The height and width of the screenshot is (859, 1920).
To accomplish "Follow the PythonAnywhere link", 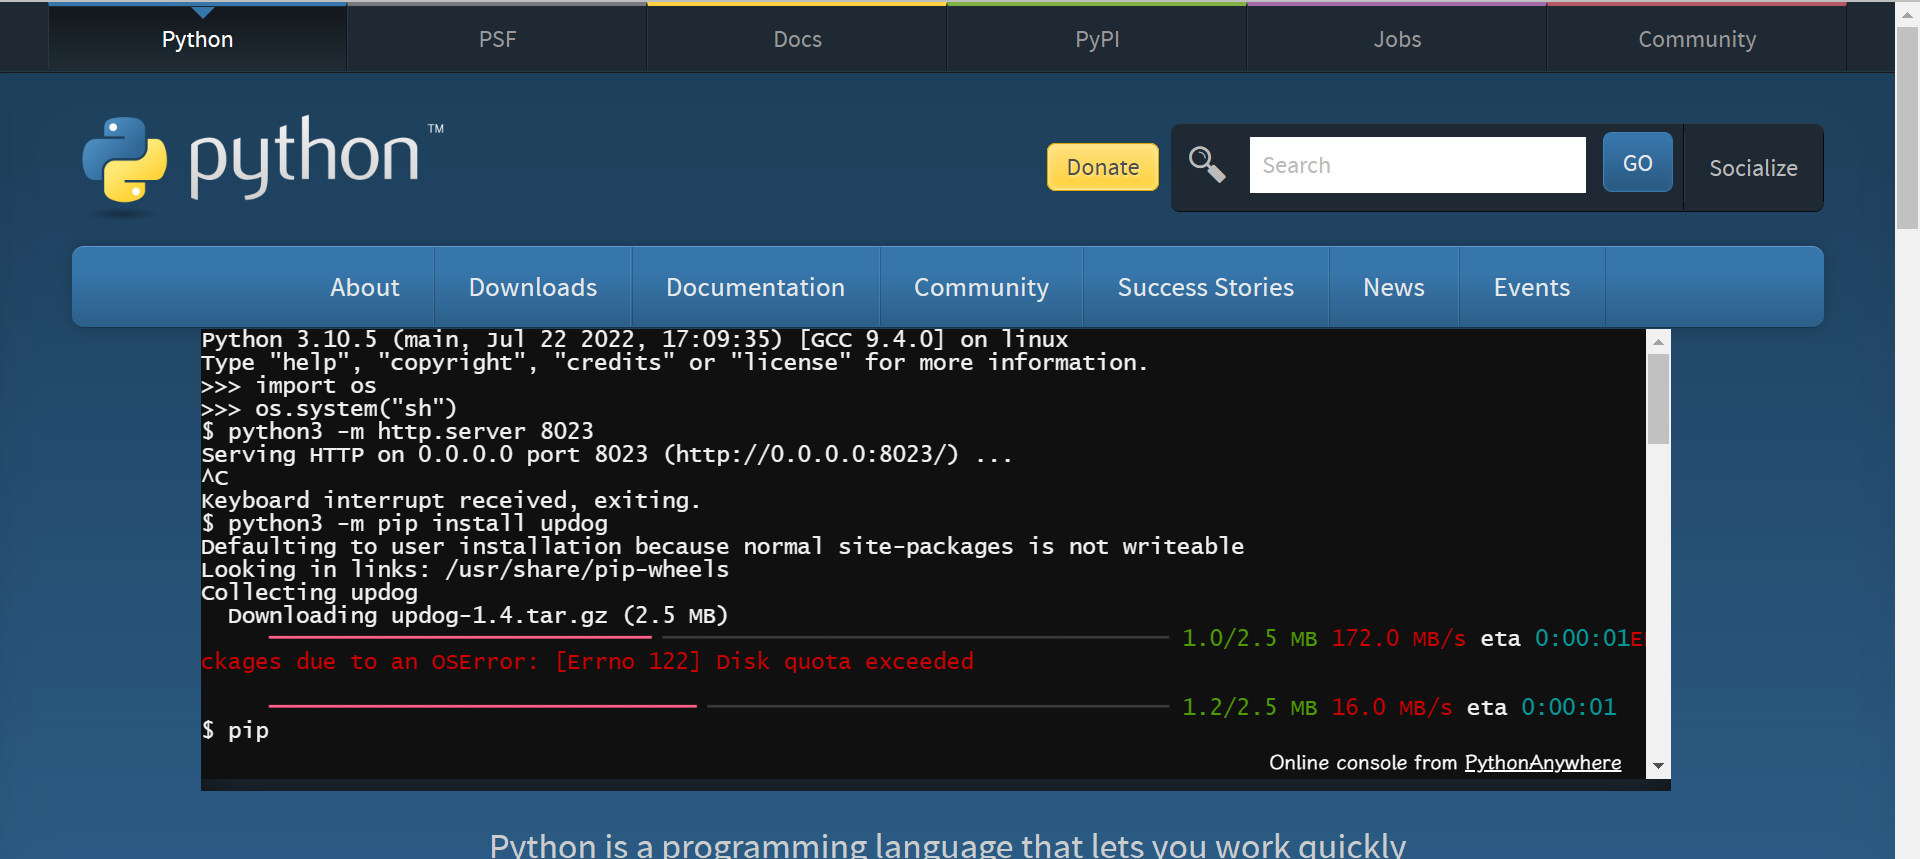I will (1542, 763).
